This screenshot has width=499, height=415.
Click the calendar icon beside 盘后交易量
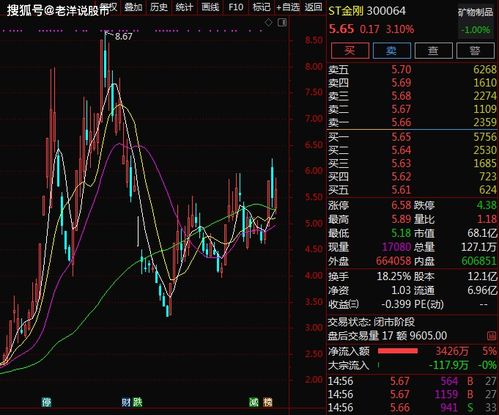coord(491,336)
